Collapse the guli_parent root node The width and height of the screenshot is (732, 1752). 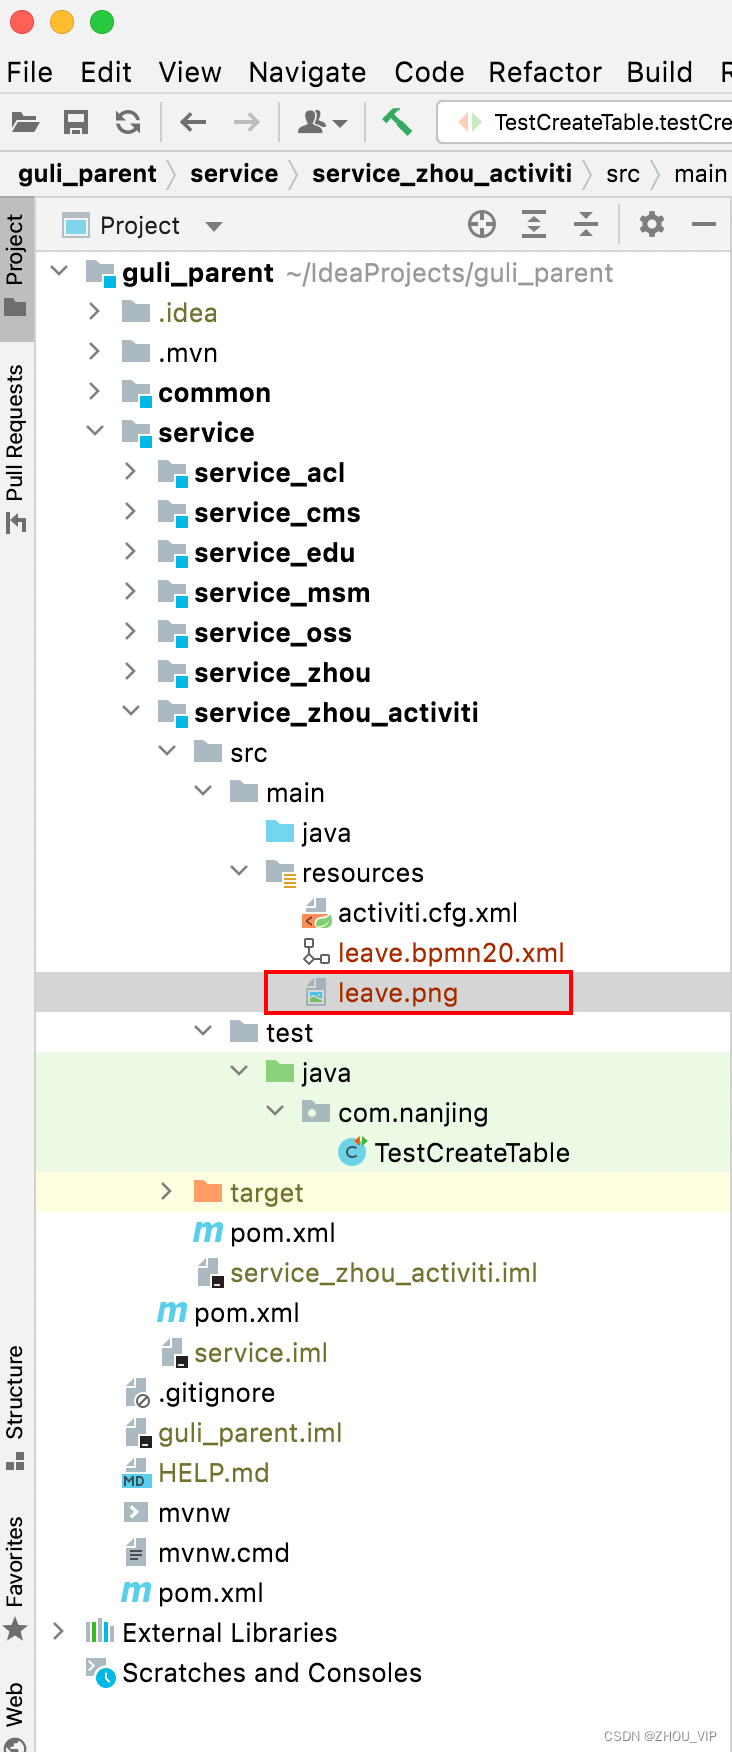(x=59, y=271)
